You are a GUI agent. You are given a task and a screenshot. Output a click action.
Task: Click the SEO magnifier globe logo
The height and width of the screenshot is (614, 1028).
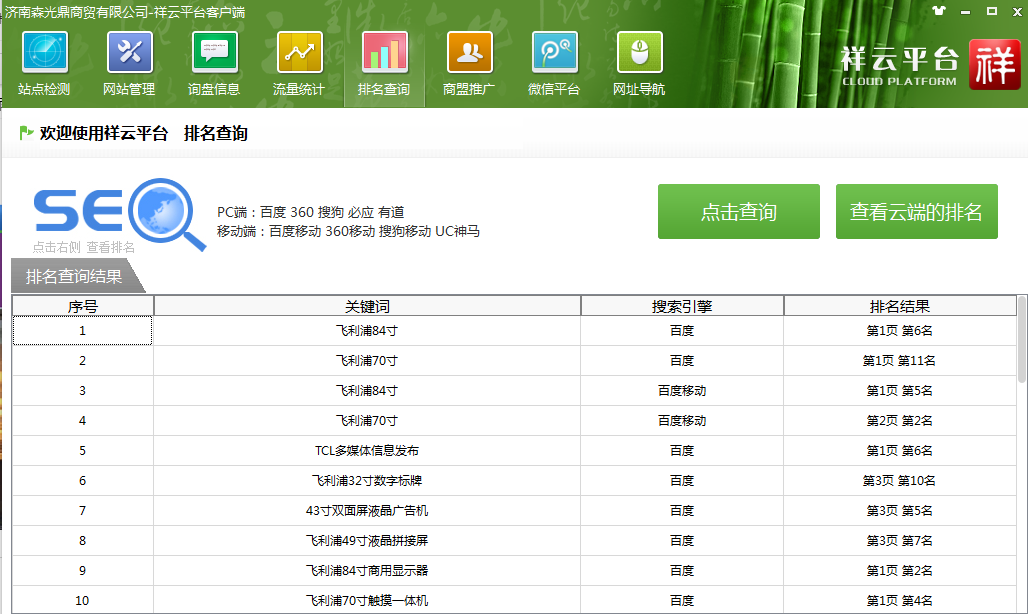pyautogui.click(x=167, y=213)
